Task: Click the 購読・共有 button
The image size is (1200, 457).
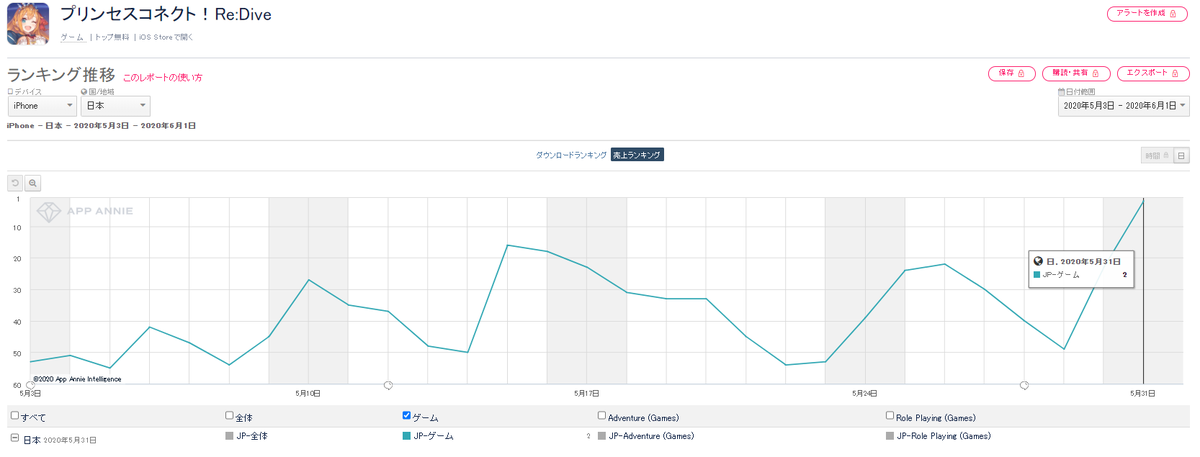Action: pos(1076,73)
